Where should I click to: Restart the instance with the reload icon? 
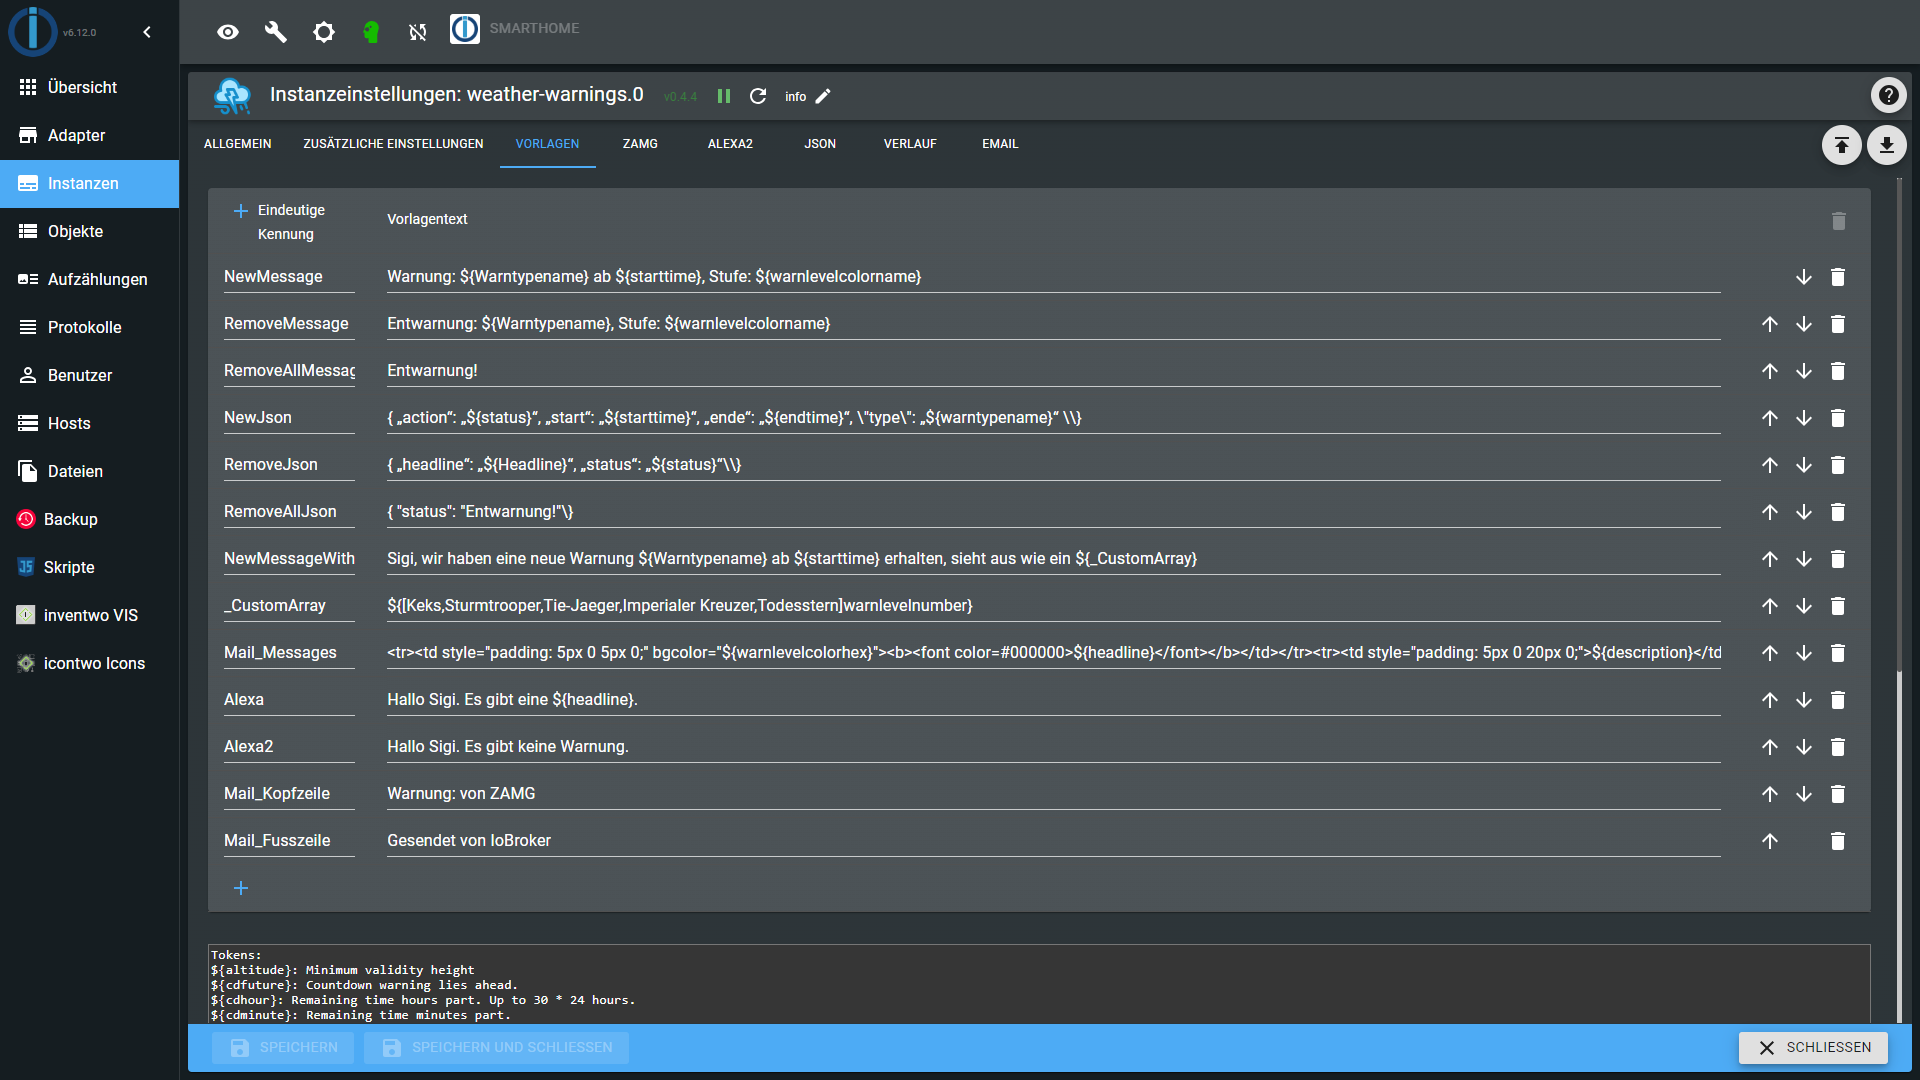(758, 96)
